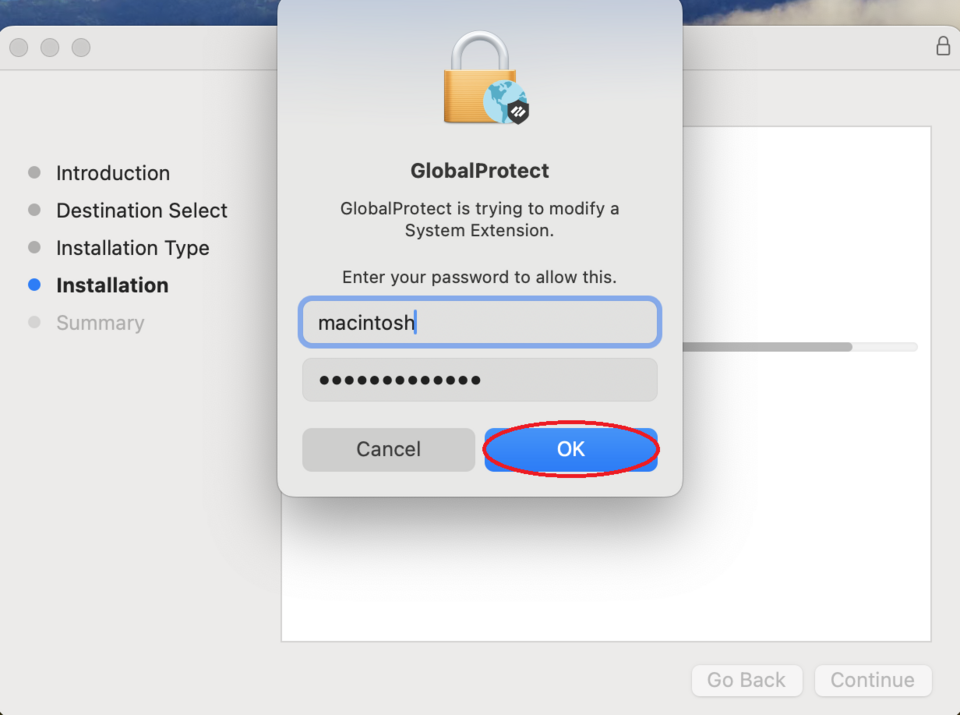
Task: Click the lock icon in the installer title bar
Action: pos(943,47)
